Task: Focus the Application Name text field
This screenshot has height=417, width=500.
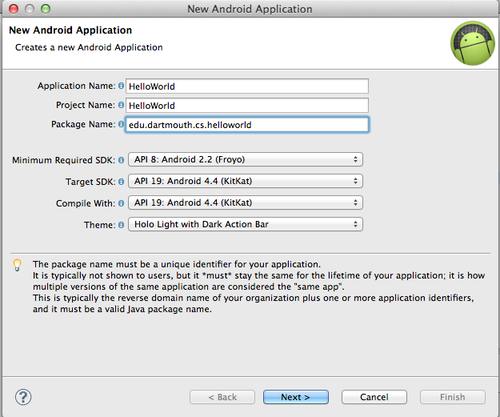Action: point(247,86)
